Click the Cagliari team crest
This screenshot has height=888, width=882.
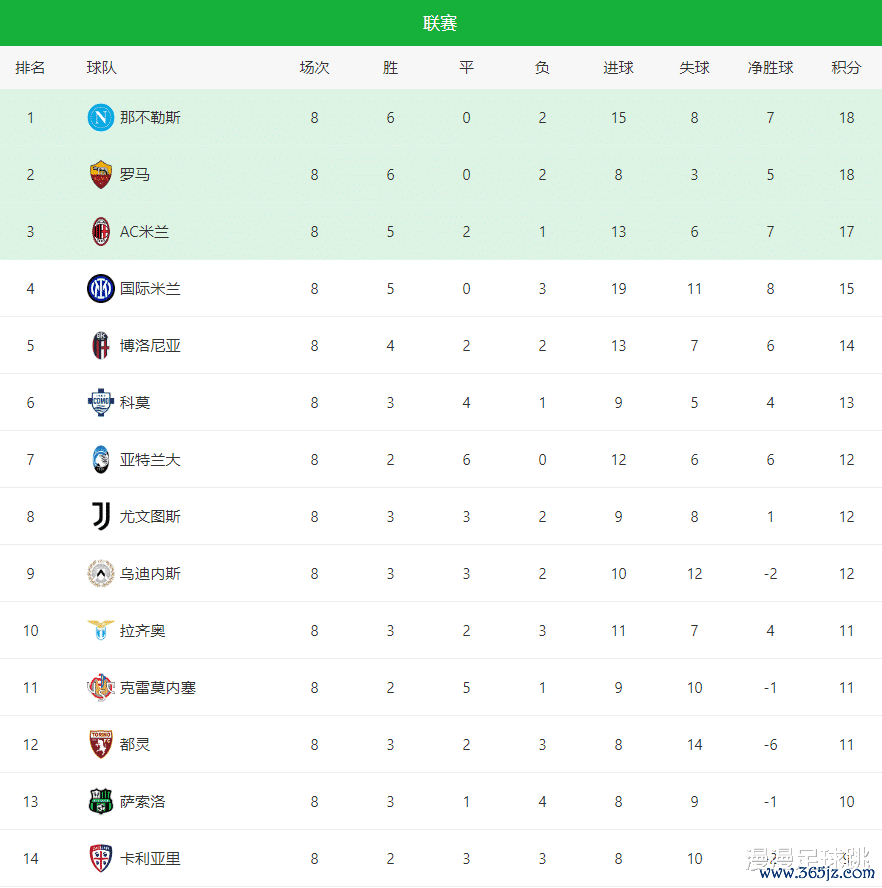click(101, 859)
